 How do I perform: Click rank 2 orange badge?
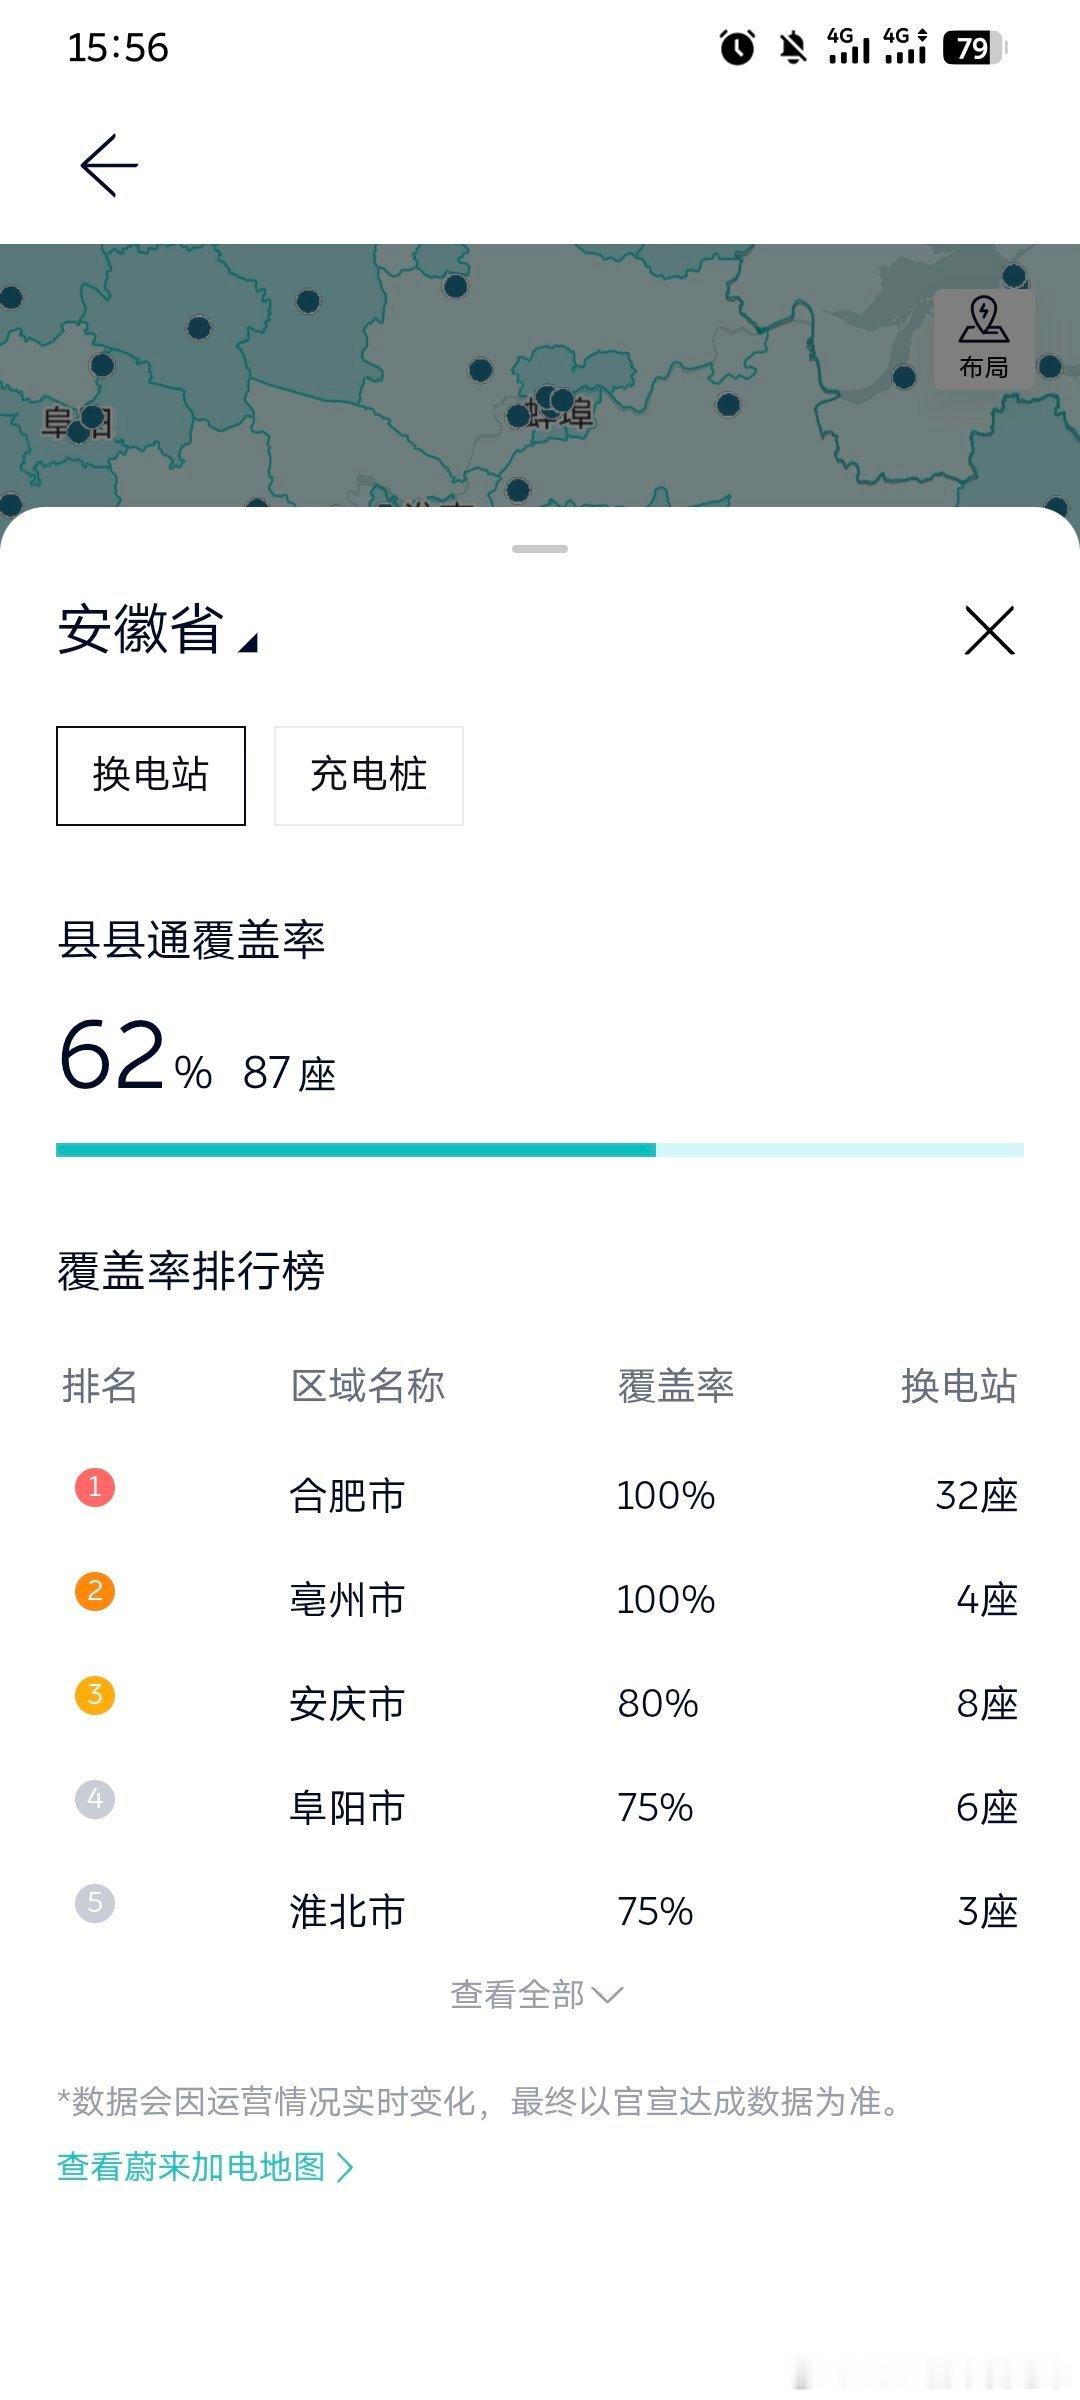pyautogui.click(x=95, y=1591)
